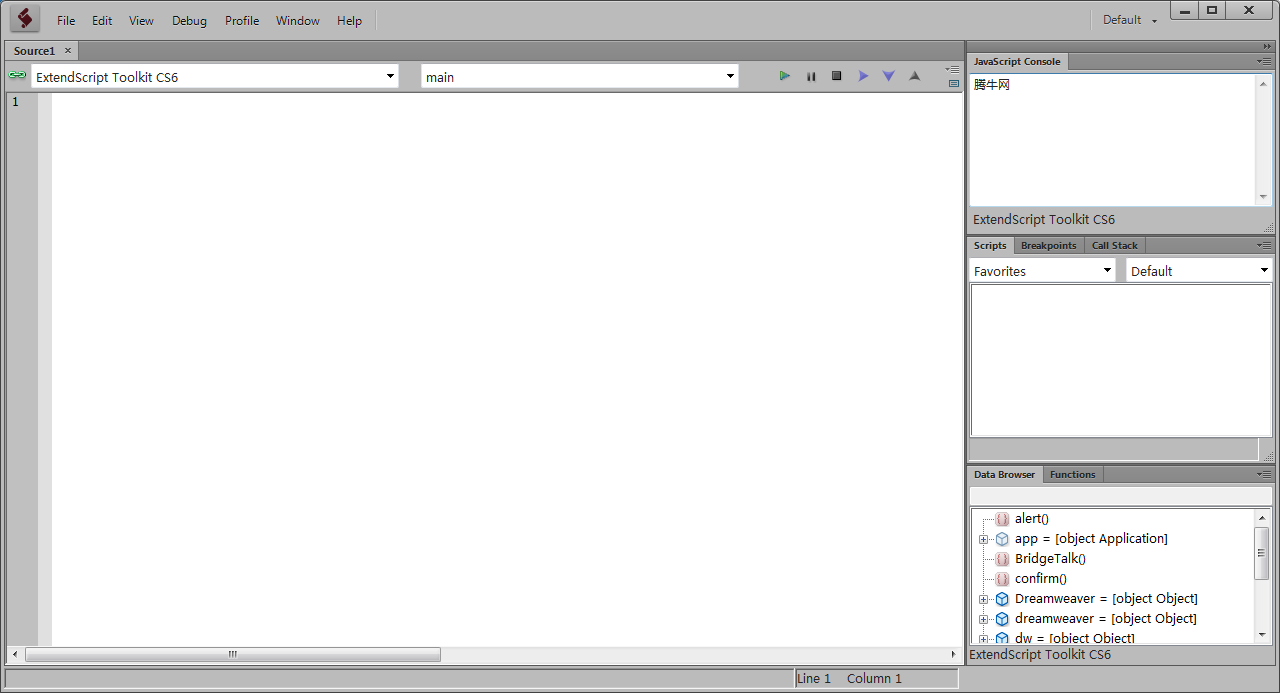Screen dimensions: 1280x693
Task: Click the Step Into down arrow icon
Action: [x=888, y=76]
